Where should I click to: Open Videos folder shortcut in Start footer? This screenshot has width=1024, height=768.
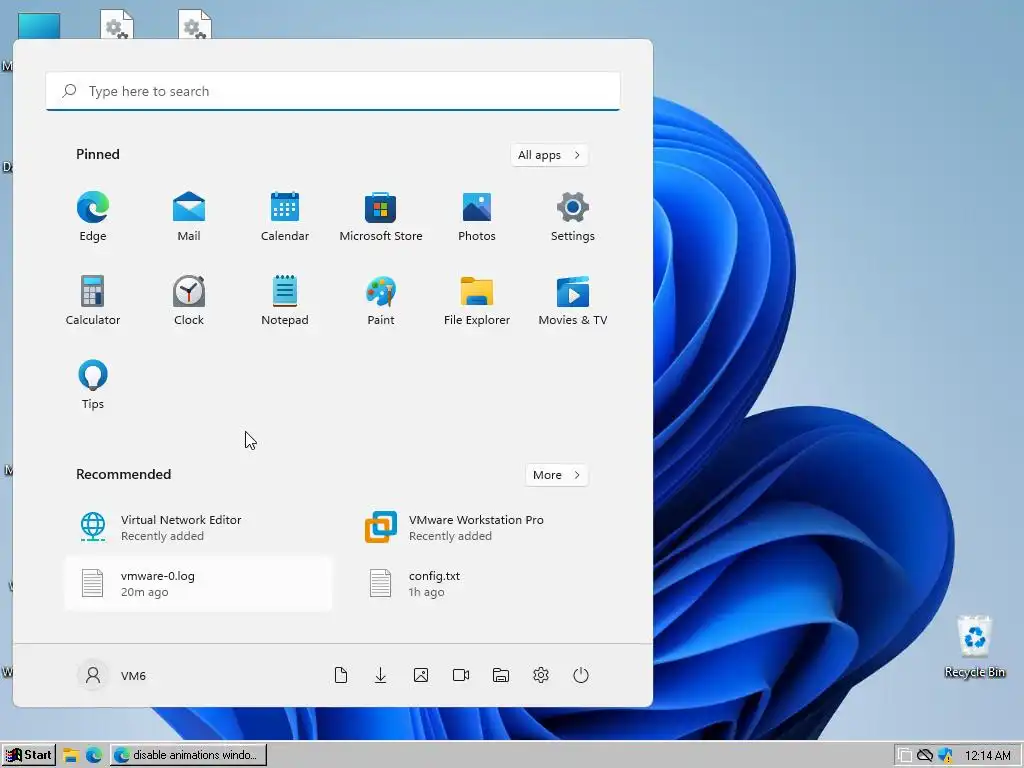pyautogui.click(x=461, y=675)
